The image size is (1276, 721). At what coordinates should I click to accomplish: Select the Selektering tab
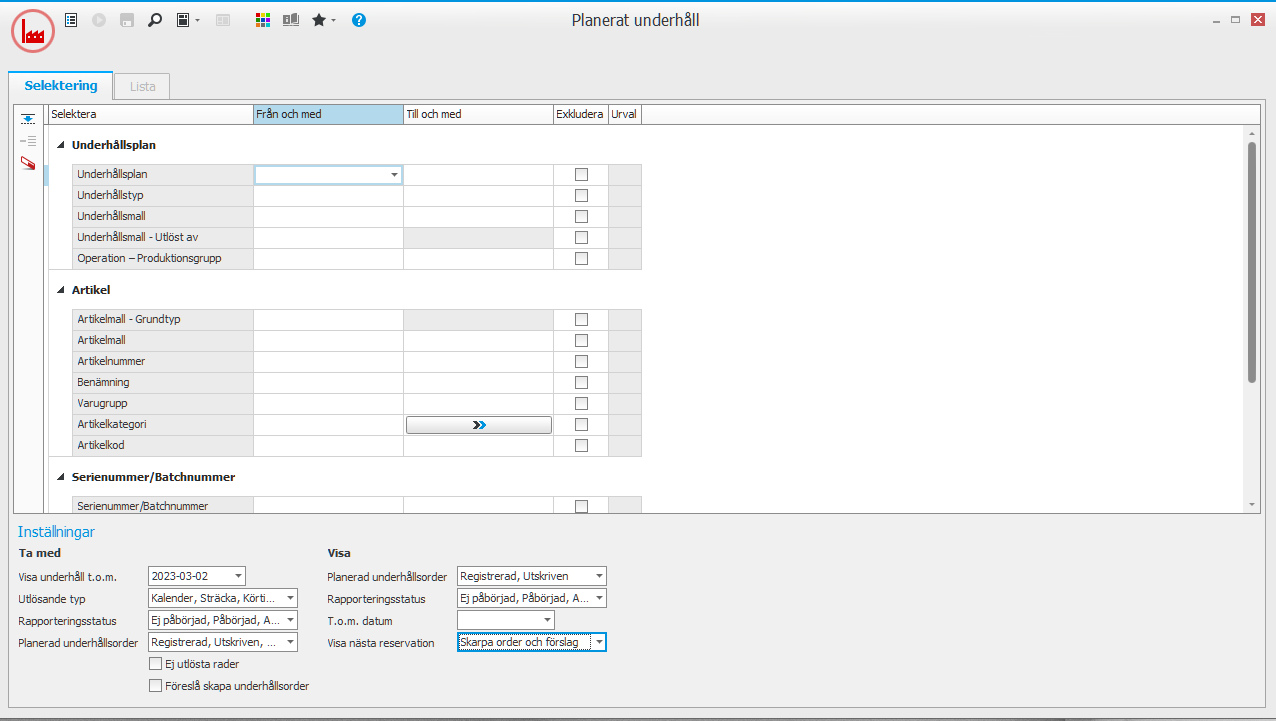[61, 86]
